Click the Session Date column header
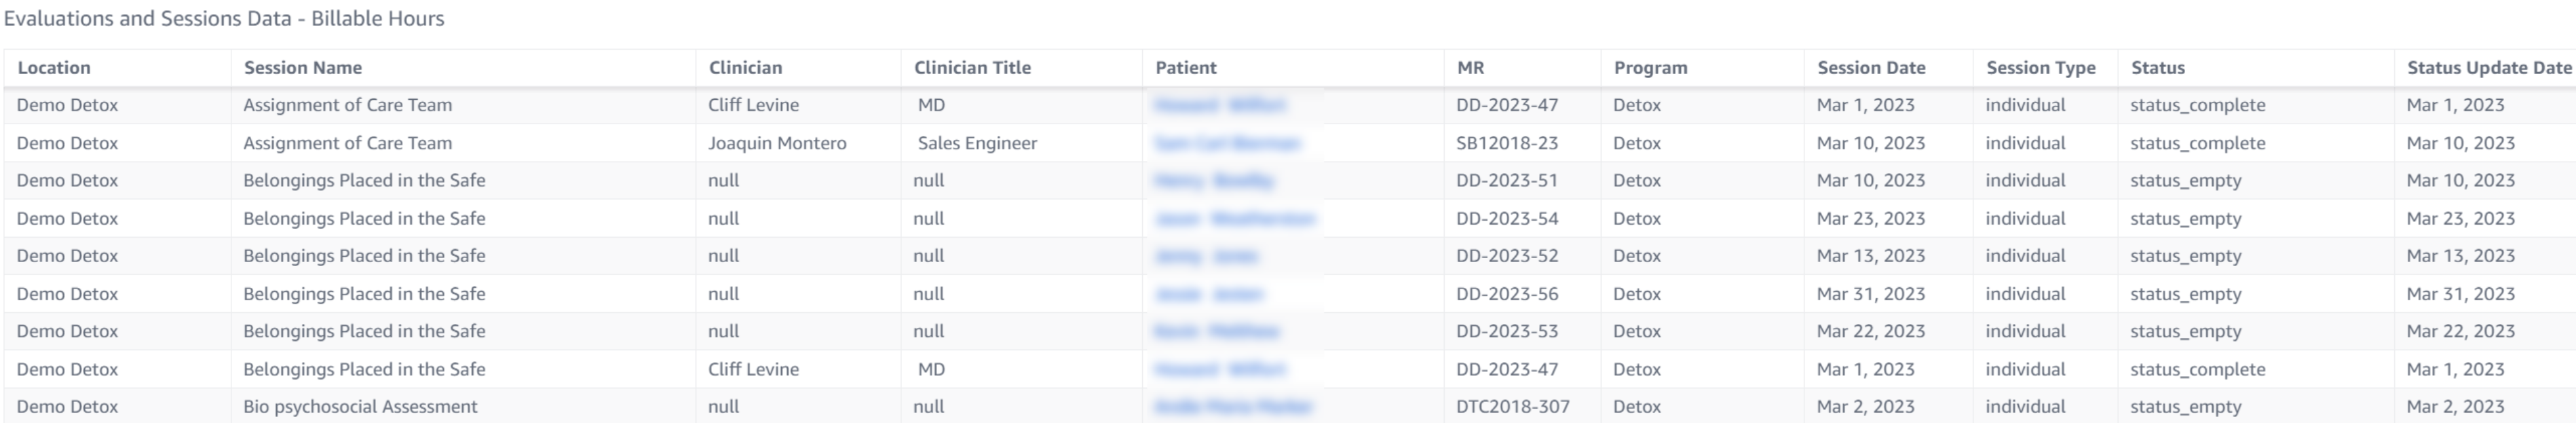The width and height of the screenshot is (2576, 423). point(1871,68)
